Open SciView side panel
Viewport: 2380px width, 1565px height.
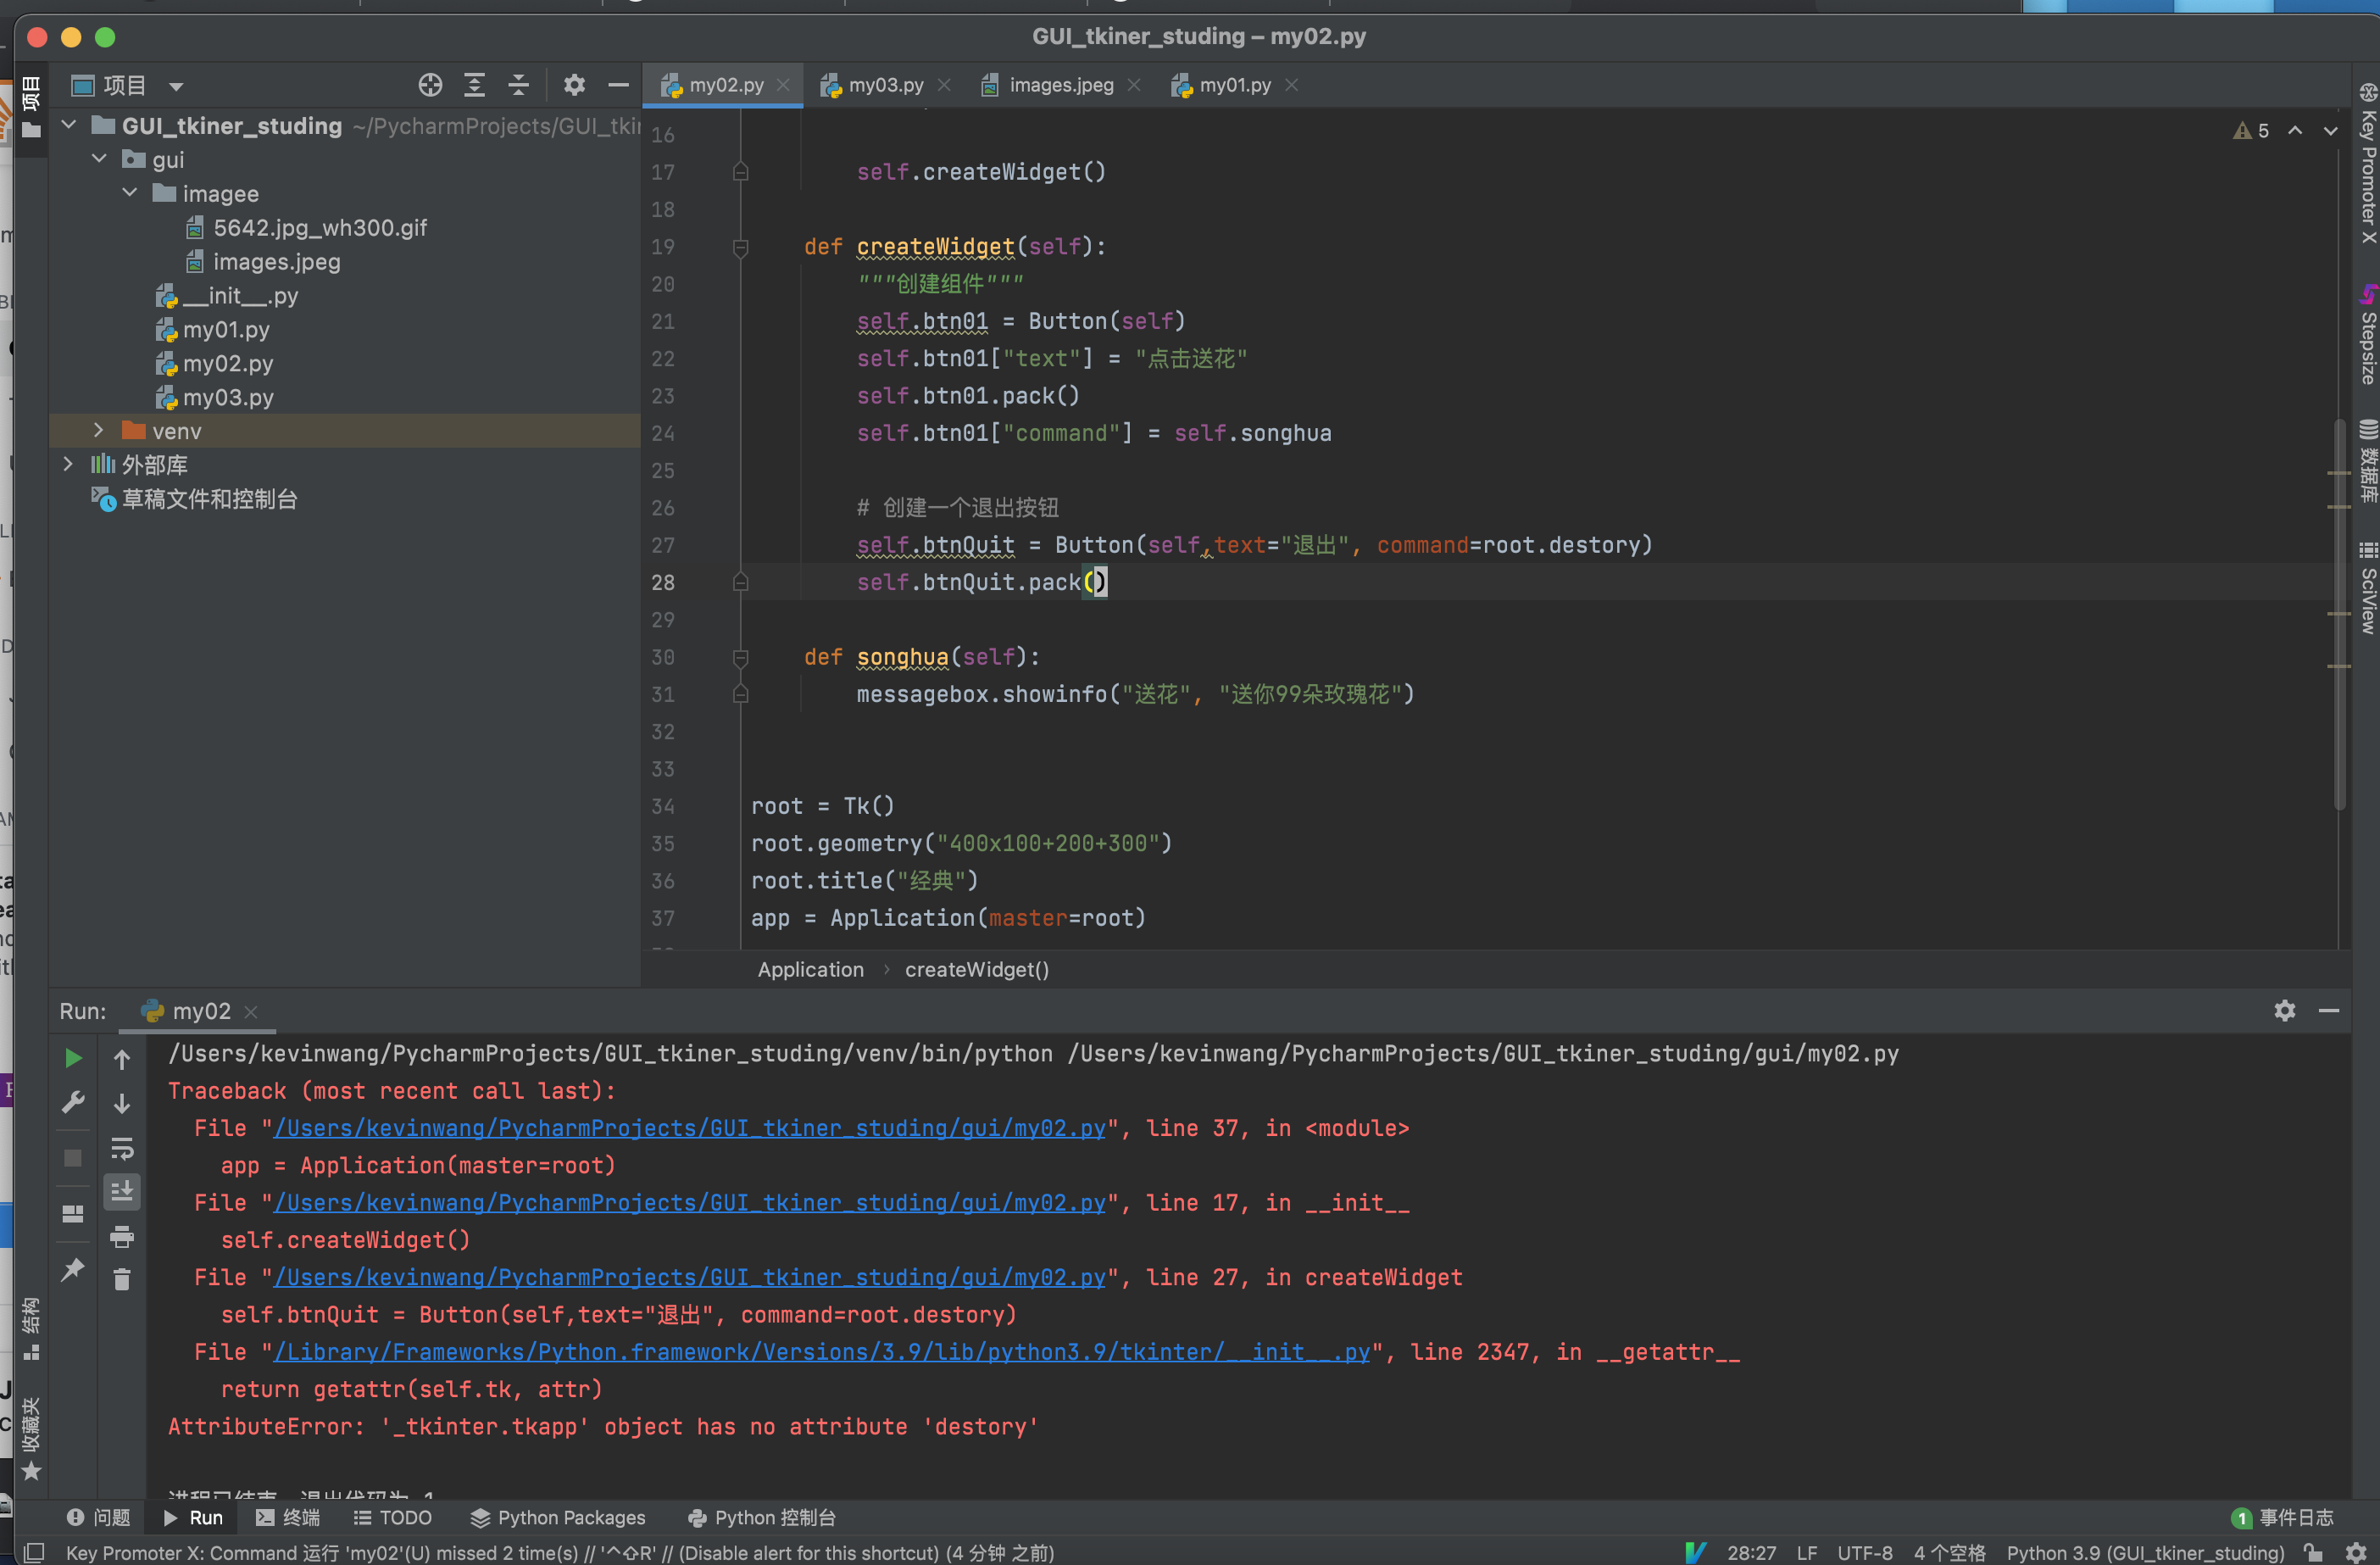[2367, 588]
